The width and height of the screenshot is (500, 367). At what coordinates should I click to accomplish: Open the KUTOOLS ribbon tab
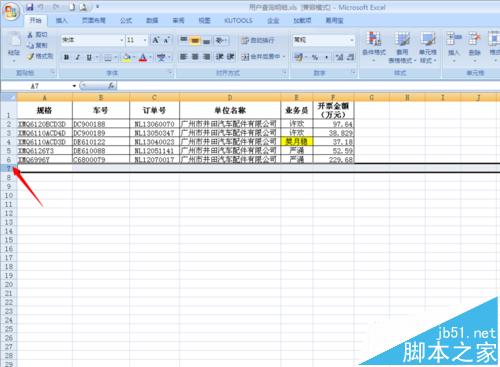pos(238,21)
